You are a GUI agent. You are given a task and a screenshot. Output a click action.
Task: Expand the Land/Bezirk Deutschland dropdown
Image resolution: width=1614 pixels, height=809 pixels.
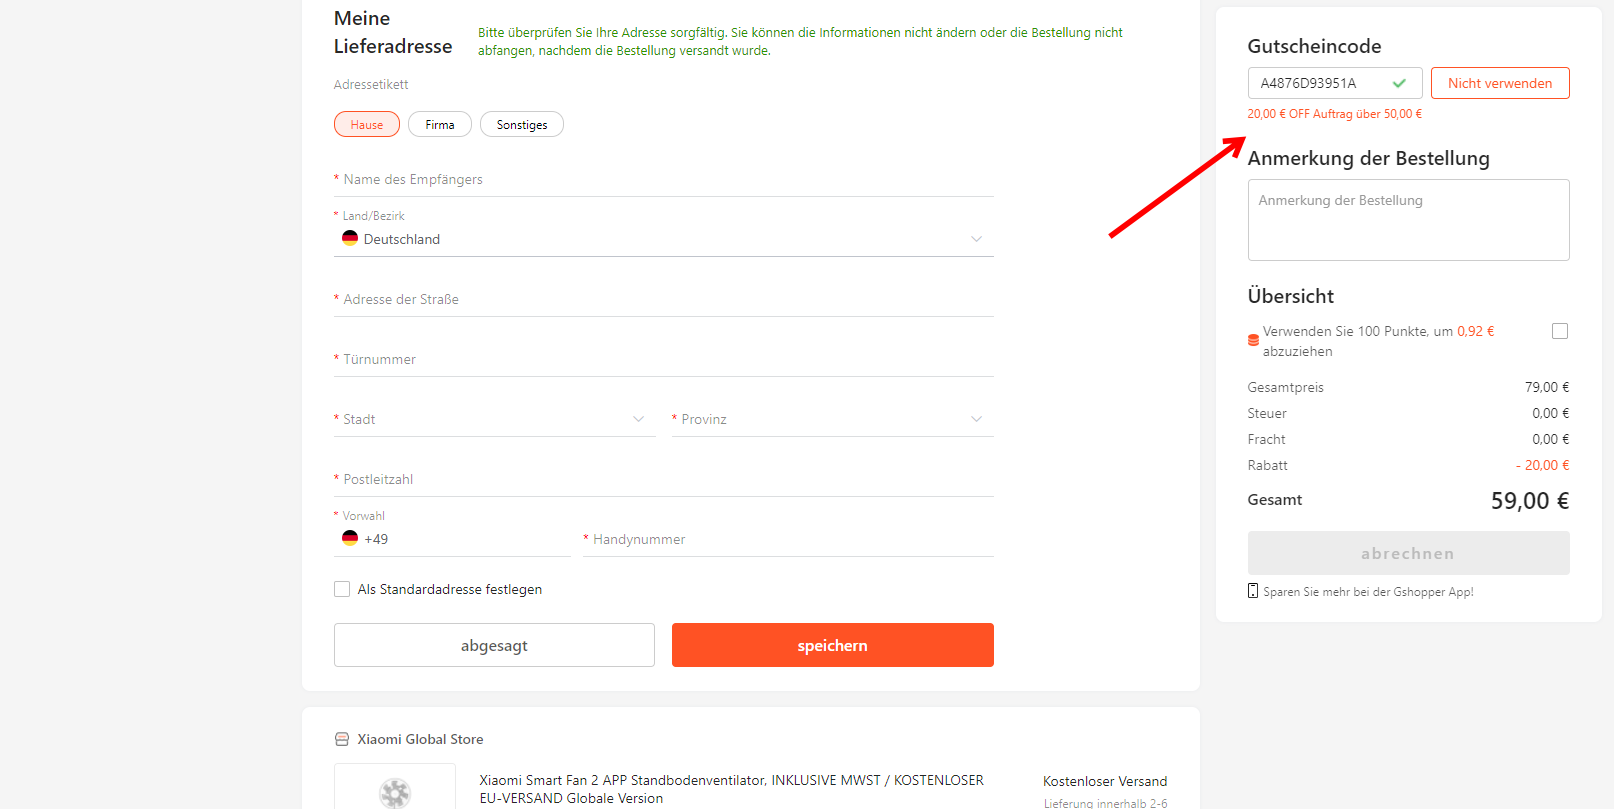(664, 239)
